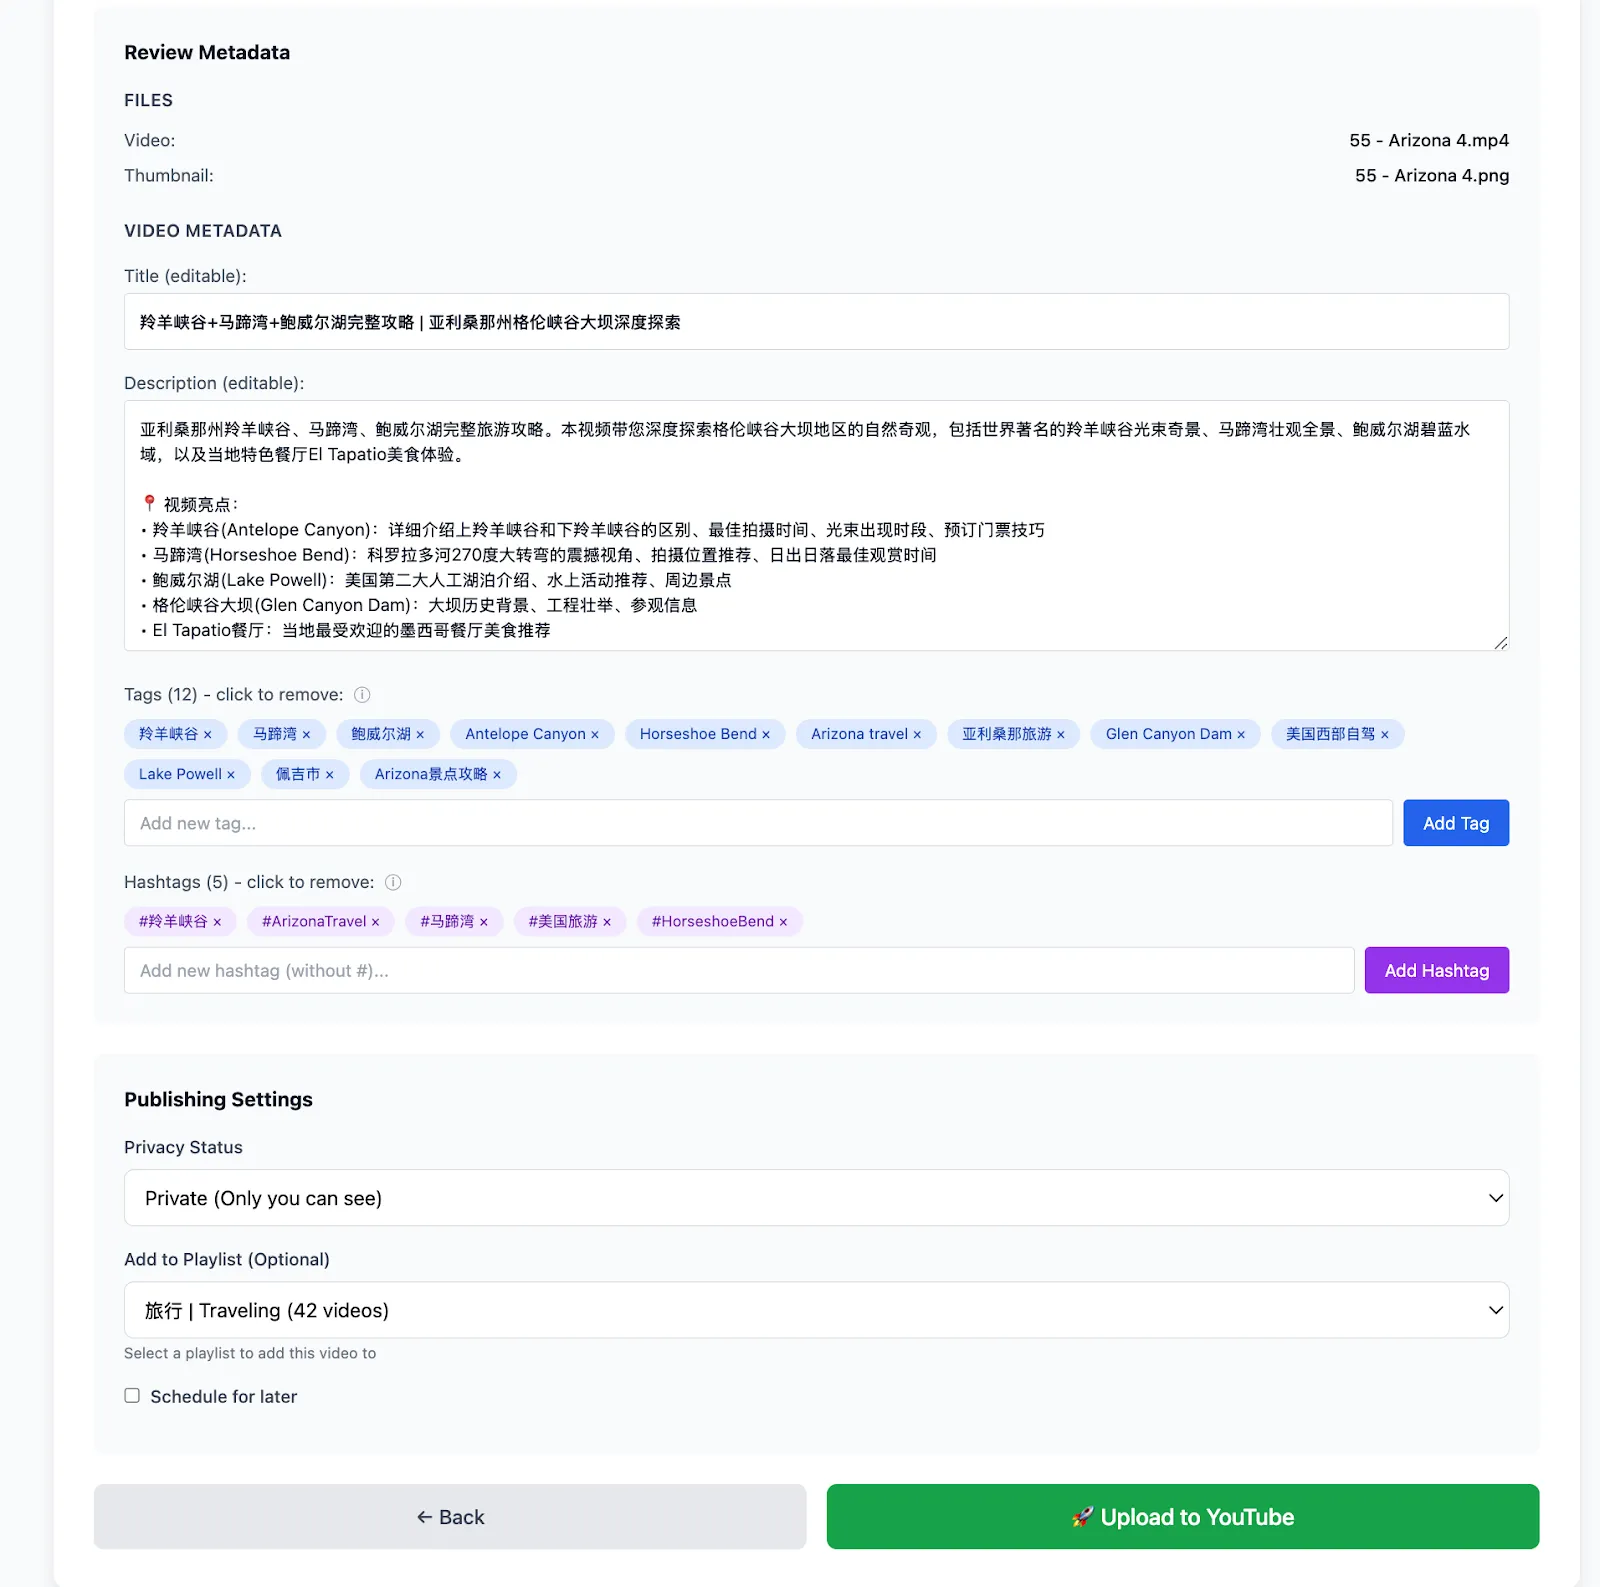Remove the Horseshoe Bend tag
Screen dimensions: 1600x1587
tap(705, 734)
